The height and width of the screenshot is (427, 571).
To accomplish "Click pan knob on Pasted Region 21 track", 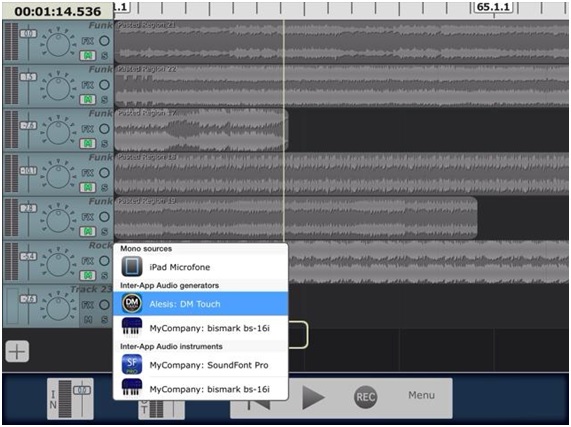I will (58, 44).
